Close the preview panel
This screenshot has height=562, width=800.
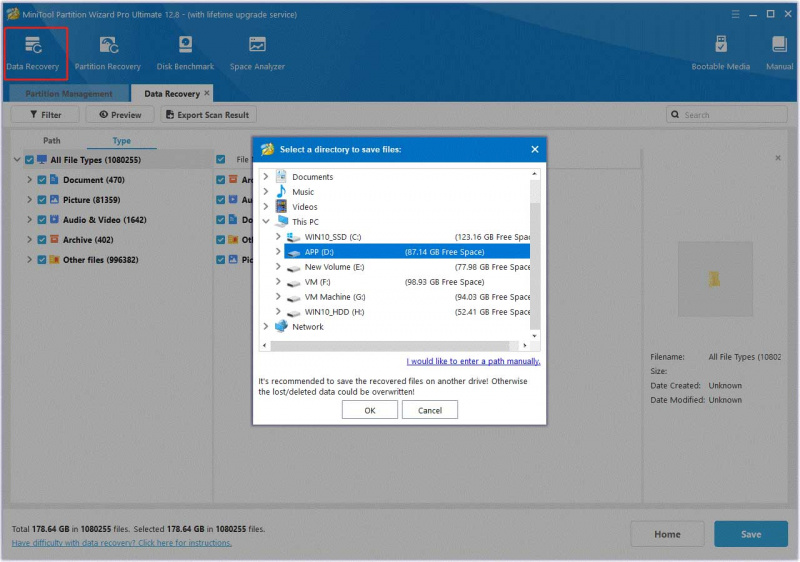click(x=778, y=158)
